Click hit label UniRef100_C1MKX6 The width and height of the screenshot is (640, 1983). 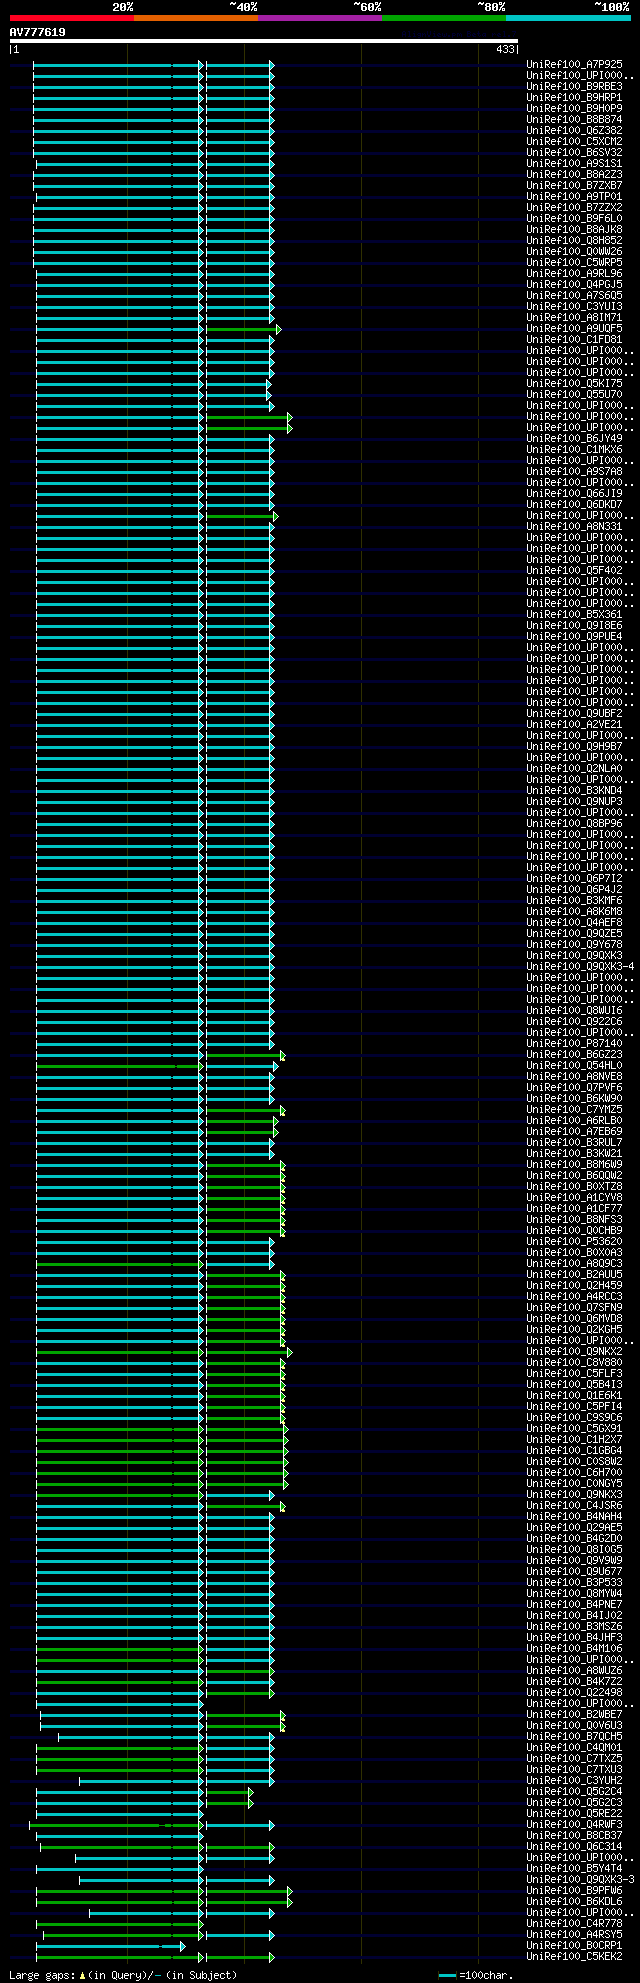[574, 449]
